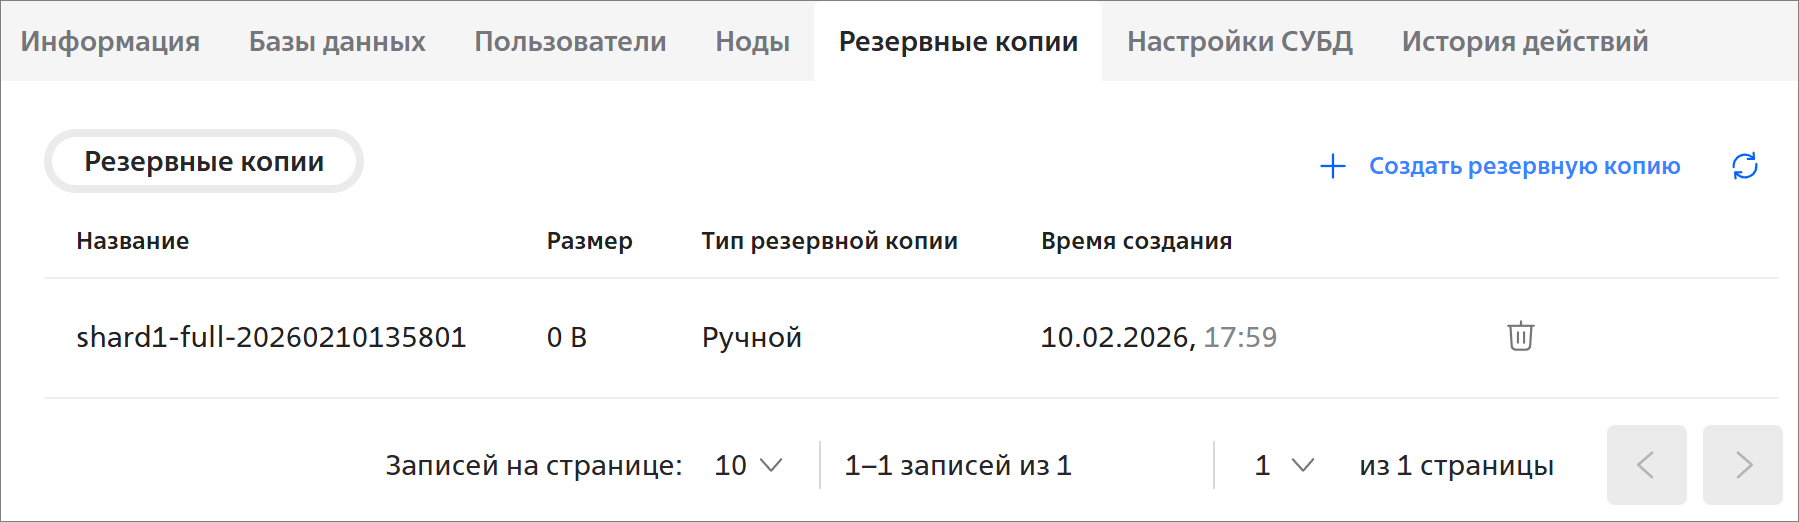Click backup name shard1-full-20260210135801
This screenshot has width=1799, height=522.
point(271,337)
